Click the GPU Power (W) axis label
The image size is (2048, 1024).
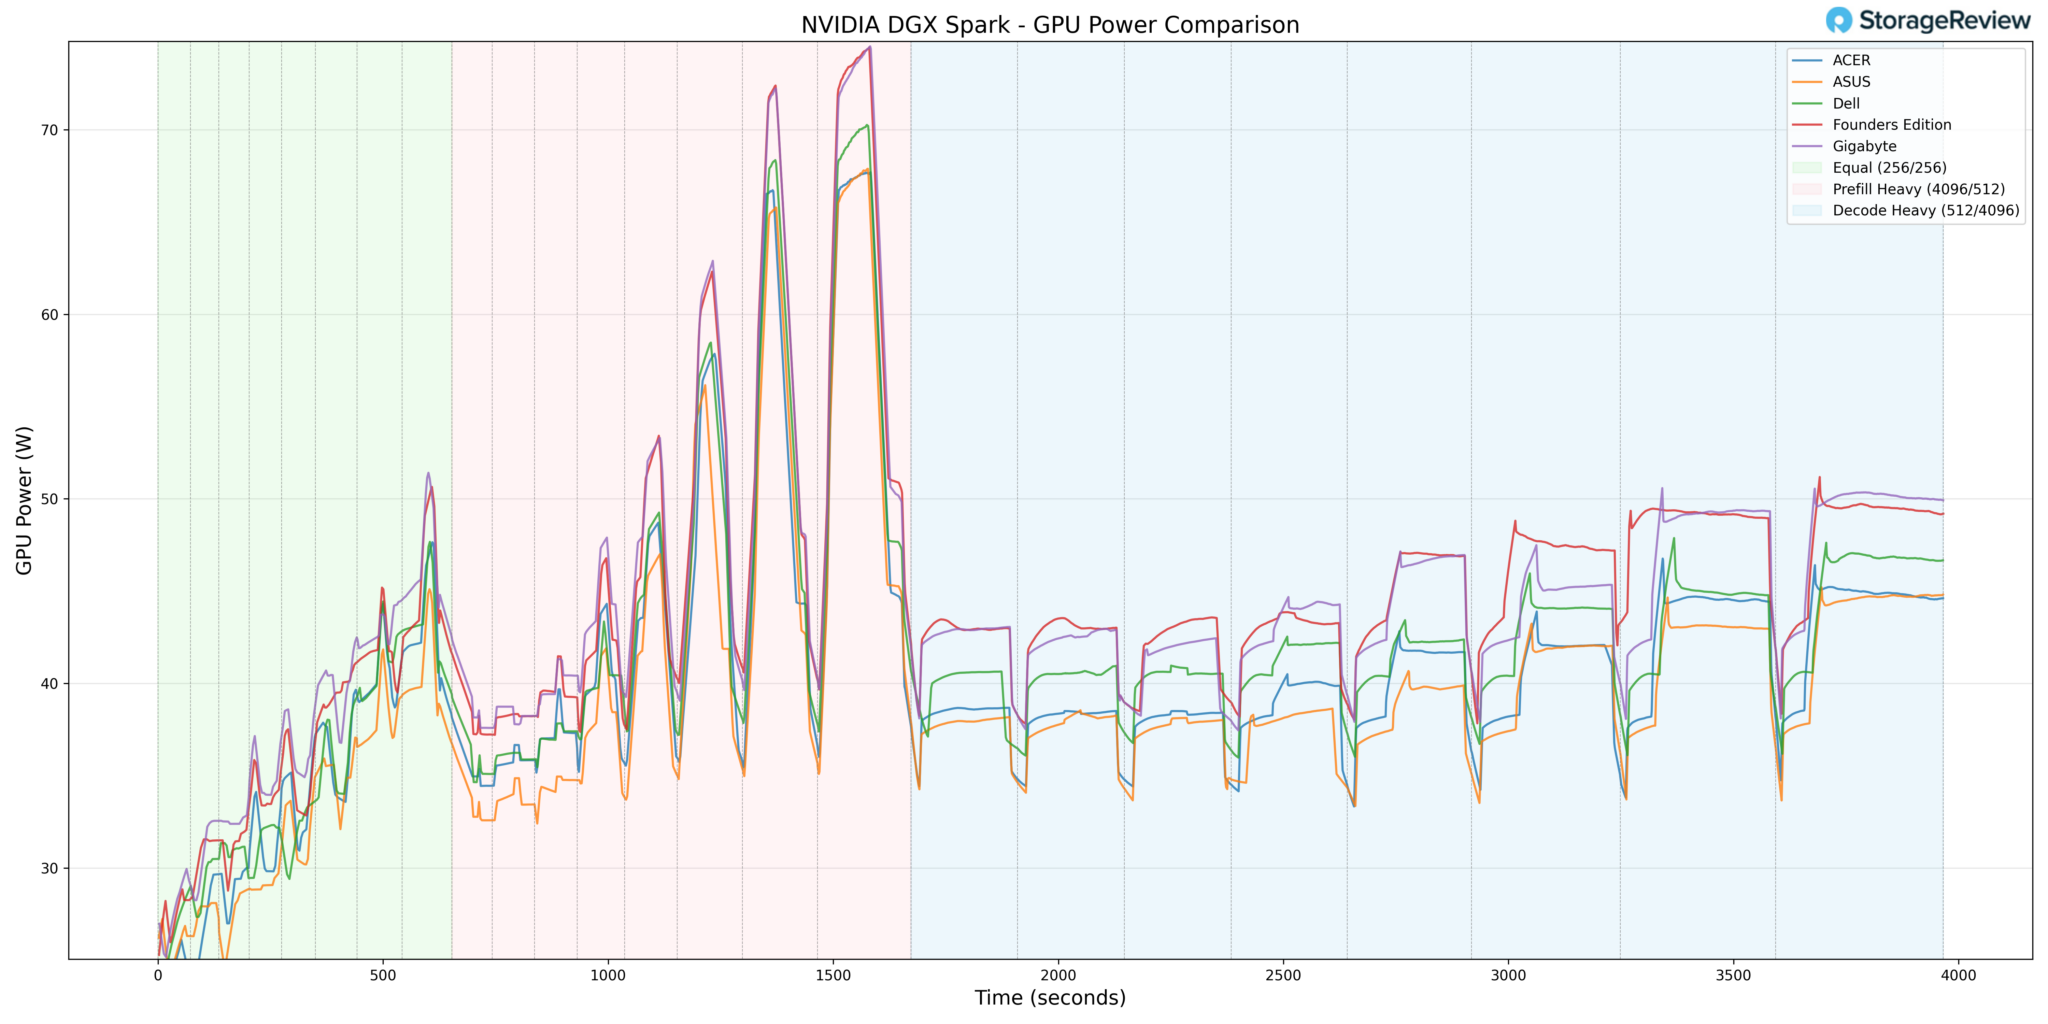click(x=24, y=500)
